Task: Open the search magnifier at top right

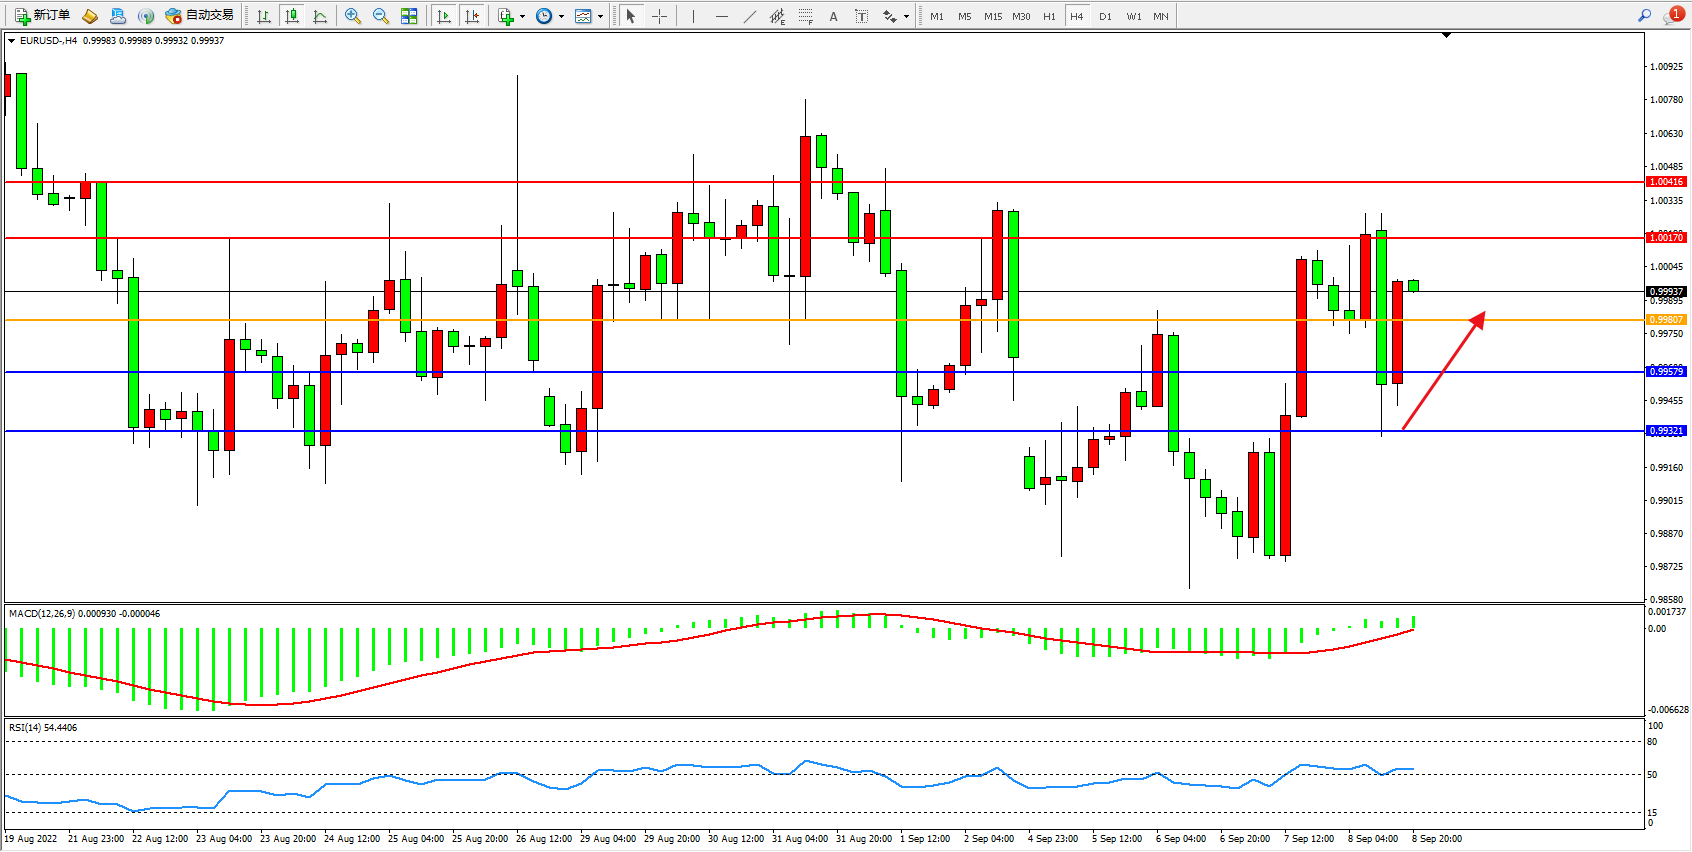Action: [1644, 16]
